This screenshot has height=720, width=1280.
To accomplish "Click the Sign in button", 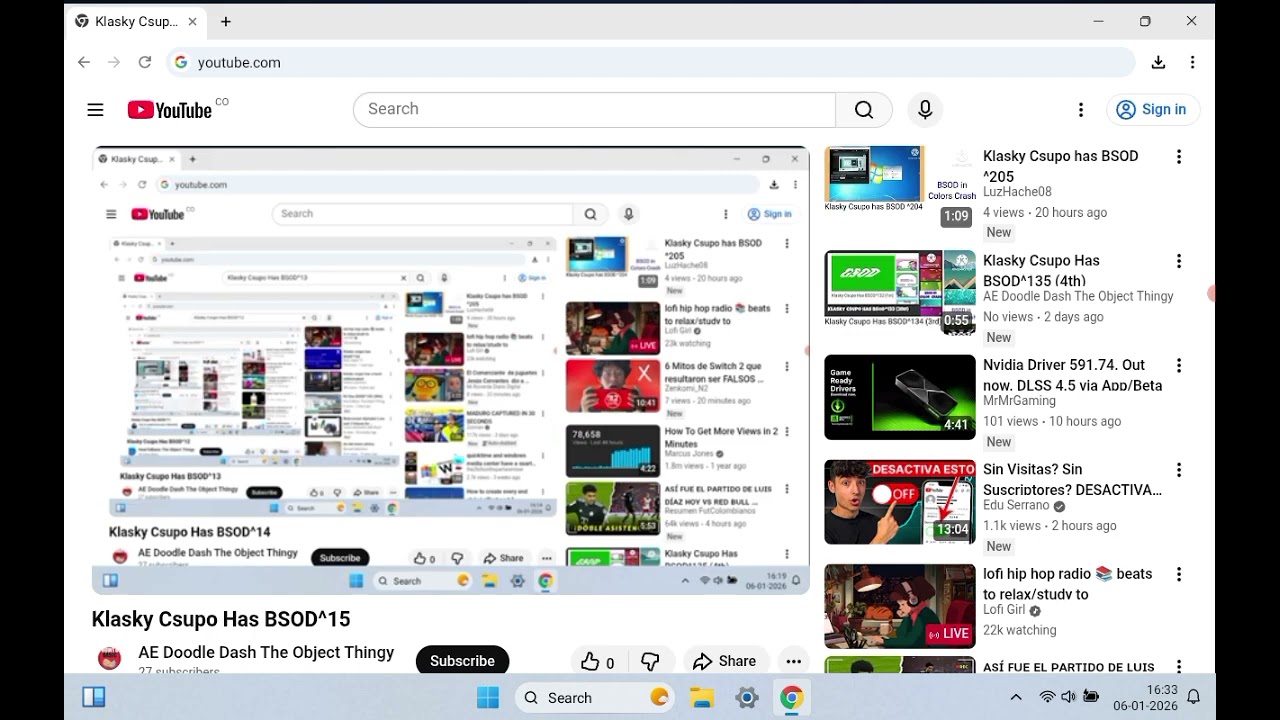I will tap(1153, 110).
